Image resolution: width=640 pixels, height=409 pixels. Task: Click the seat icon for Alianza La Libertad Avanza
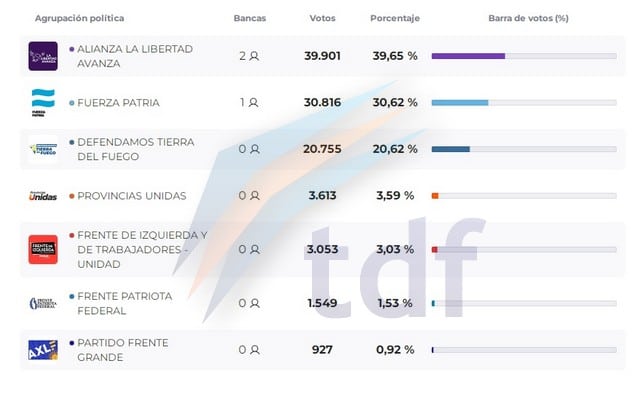(254, 56)
